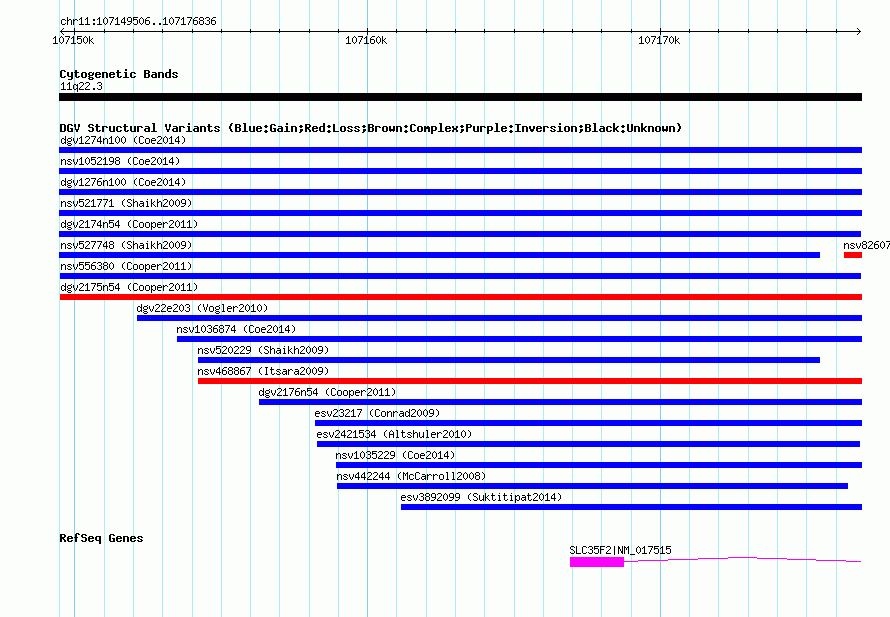Click the blue dgv22e203 gain bar
The height and width of the screenshot is (617, 890).
coord(499,318)
